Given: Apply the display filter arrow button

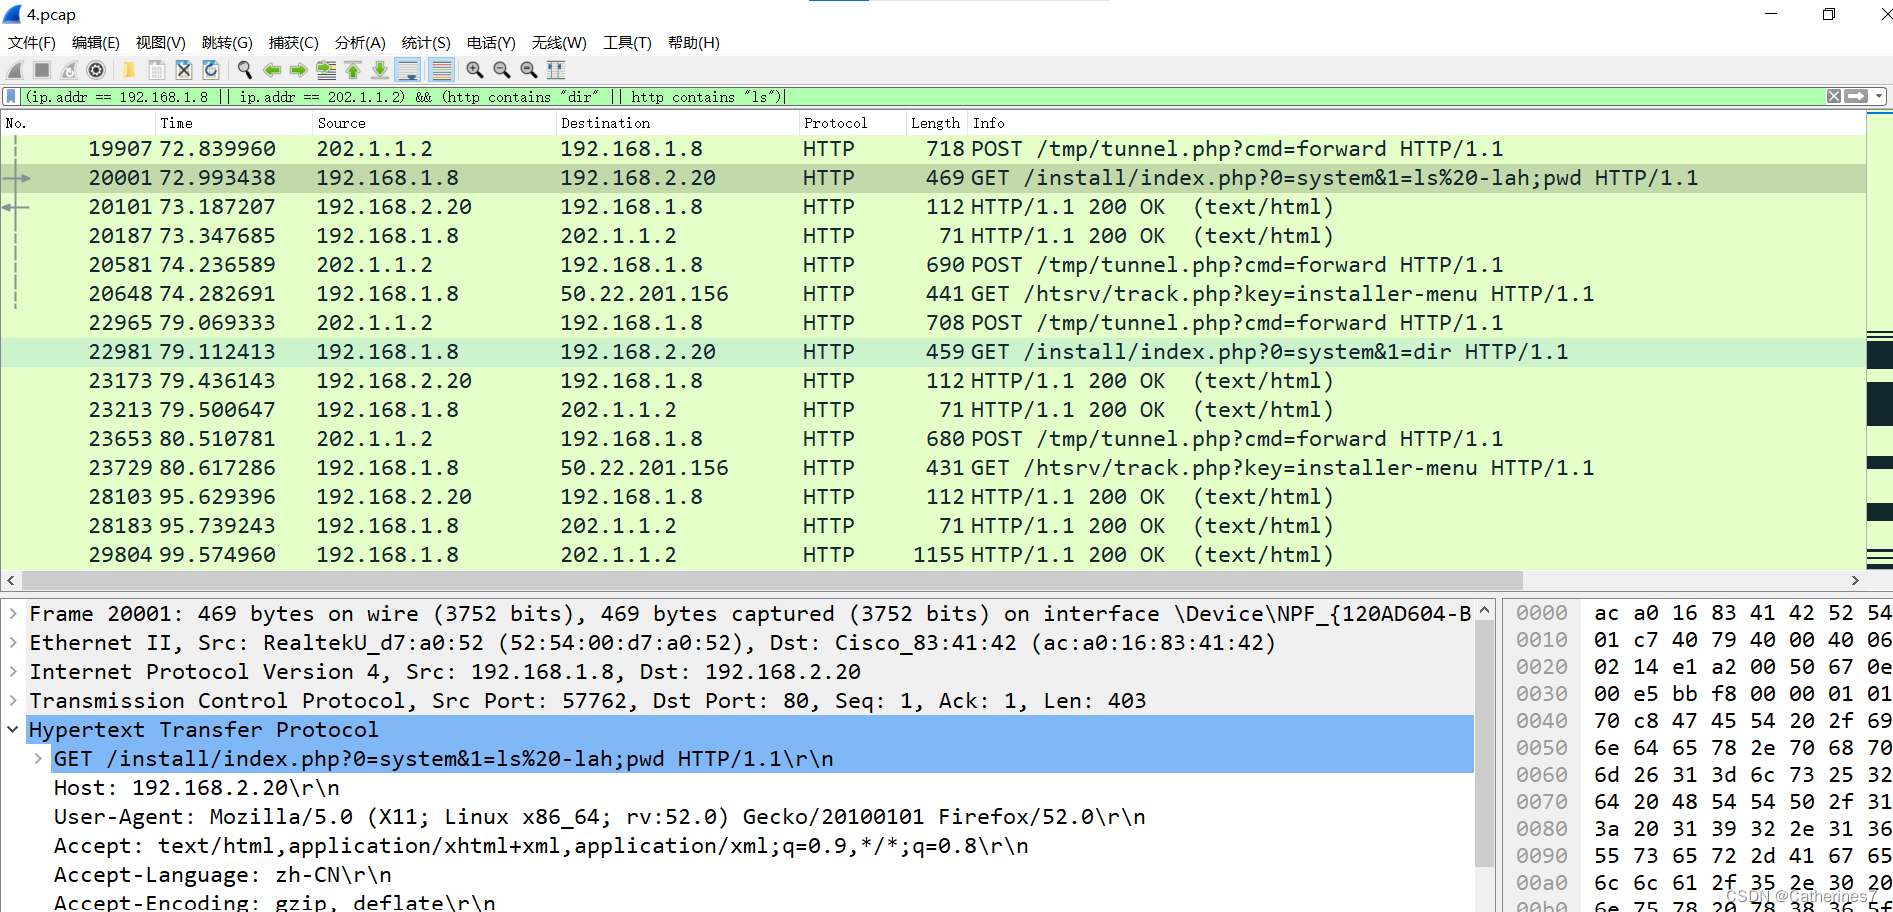Looking at the screenshot, I should click(x=1856, y=97).
